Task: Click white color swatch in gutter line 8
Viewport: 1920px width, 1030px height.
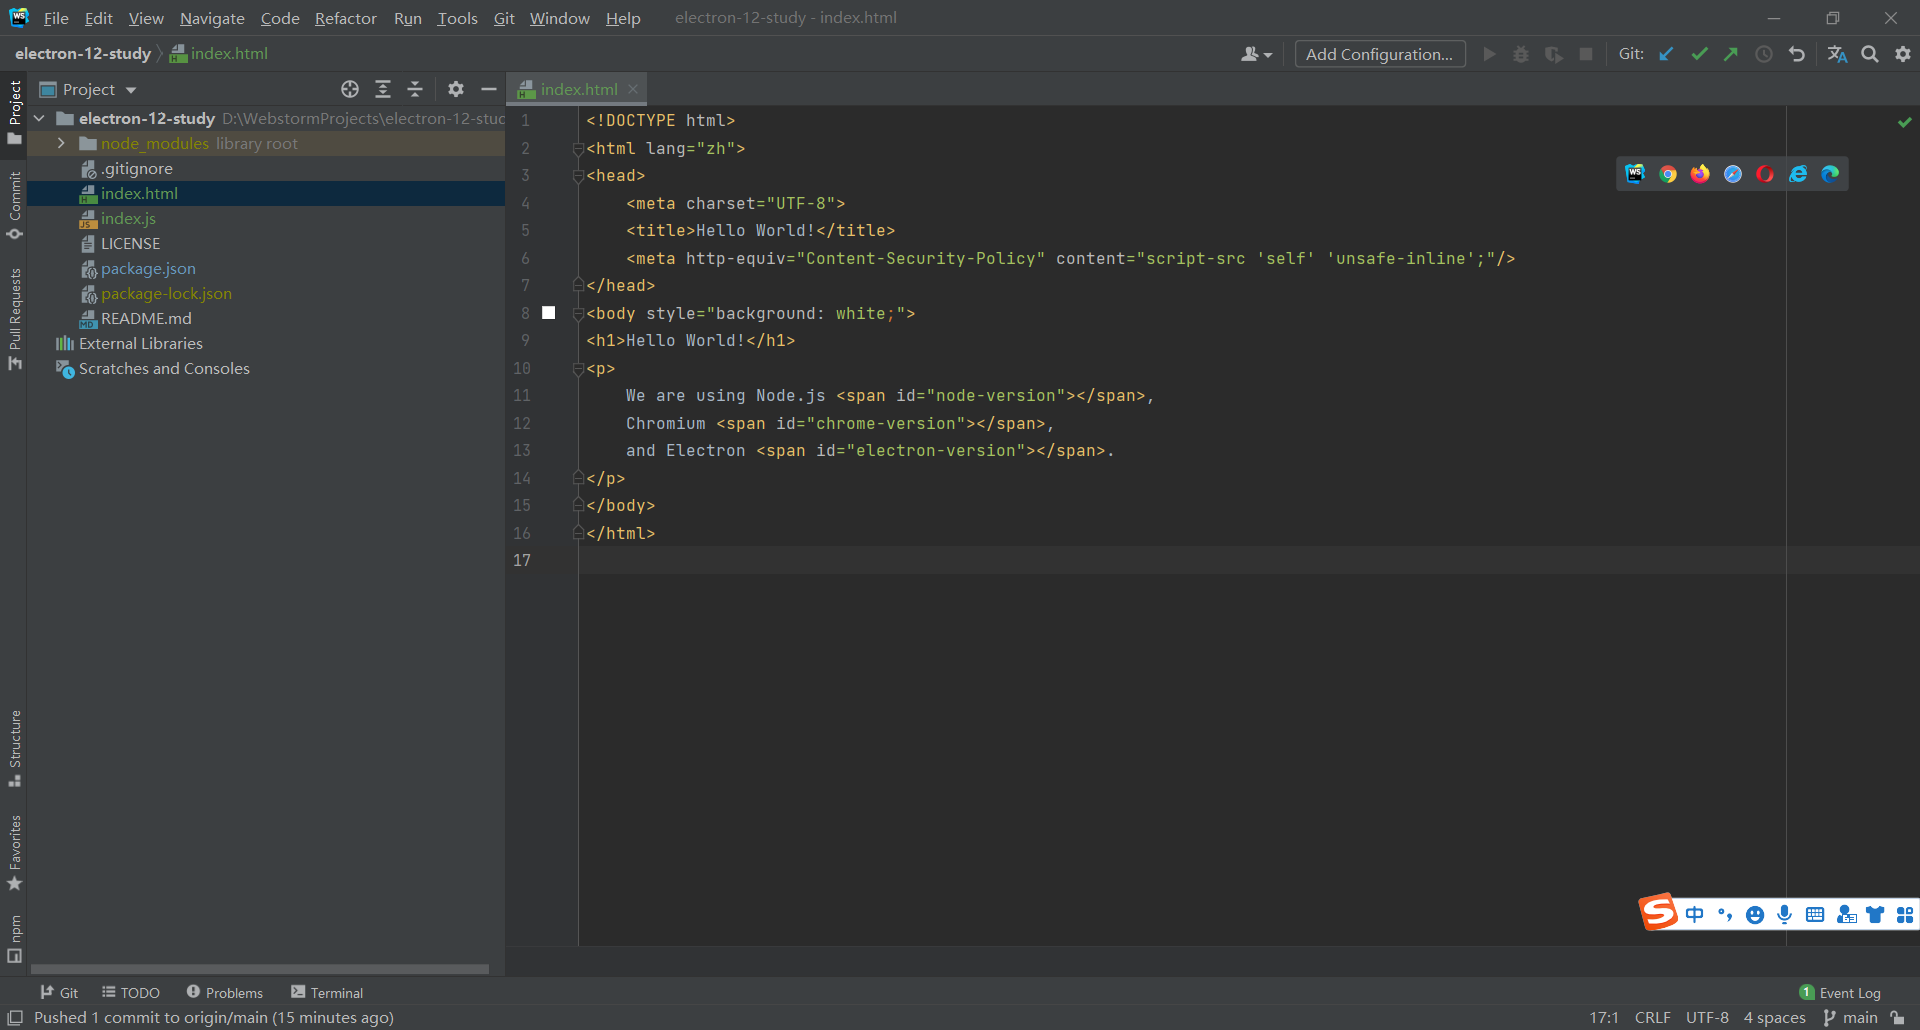Action: point(548,313)
